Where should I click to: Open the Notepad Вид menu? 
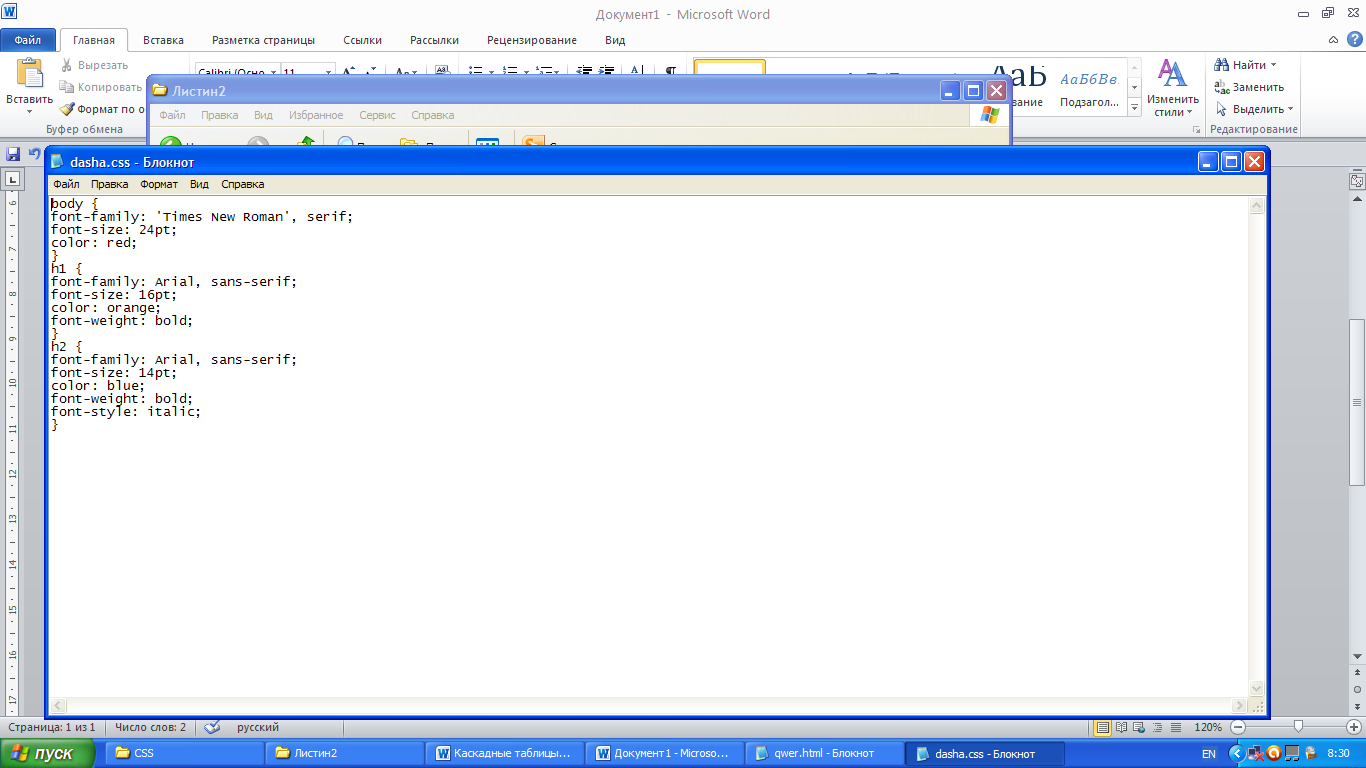[x=199, y=184]
